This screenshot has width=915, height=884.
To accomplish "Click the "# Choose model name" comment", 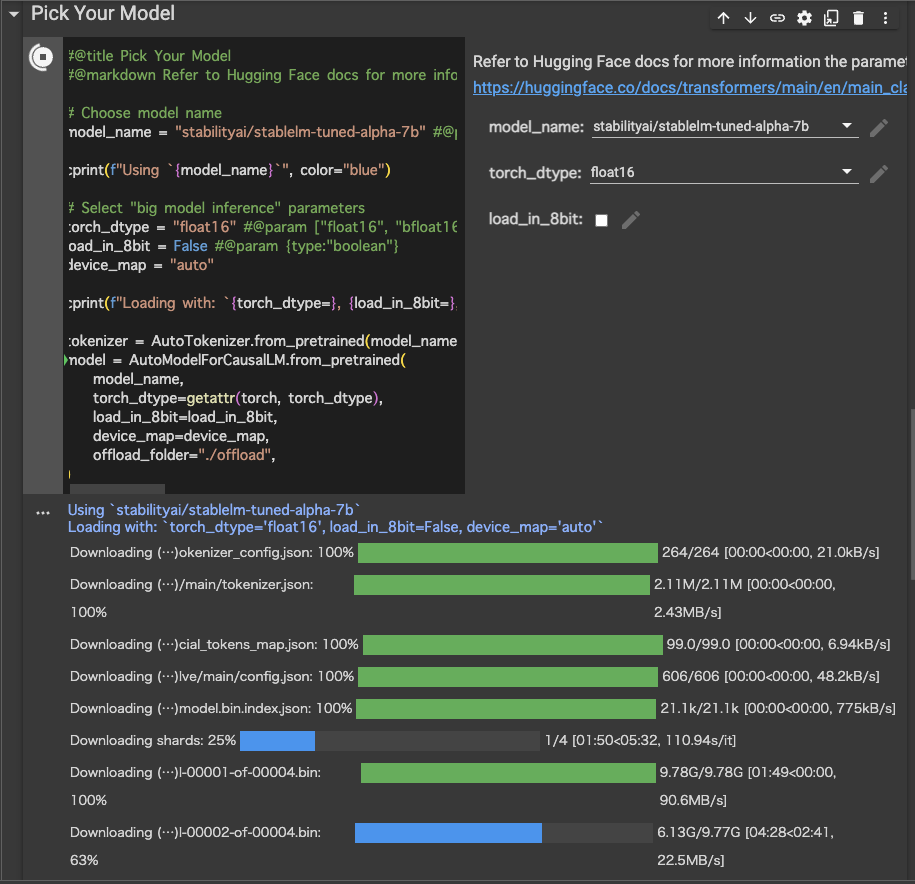I will pos(145,113).
